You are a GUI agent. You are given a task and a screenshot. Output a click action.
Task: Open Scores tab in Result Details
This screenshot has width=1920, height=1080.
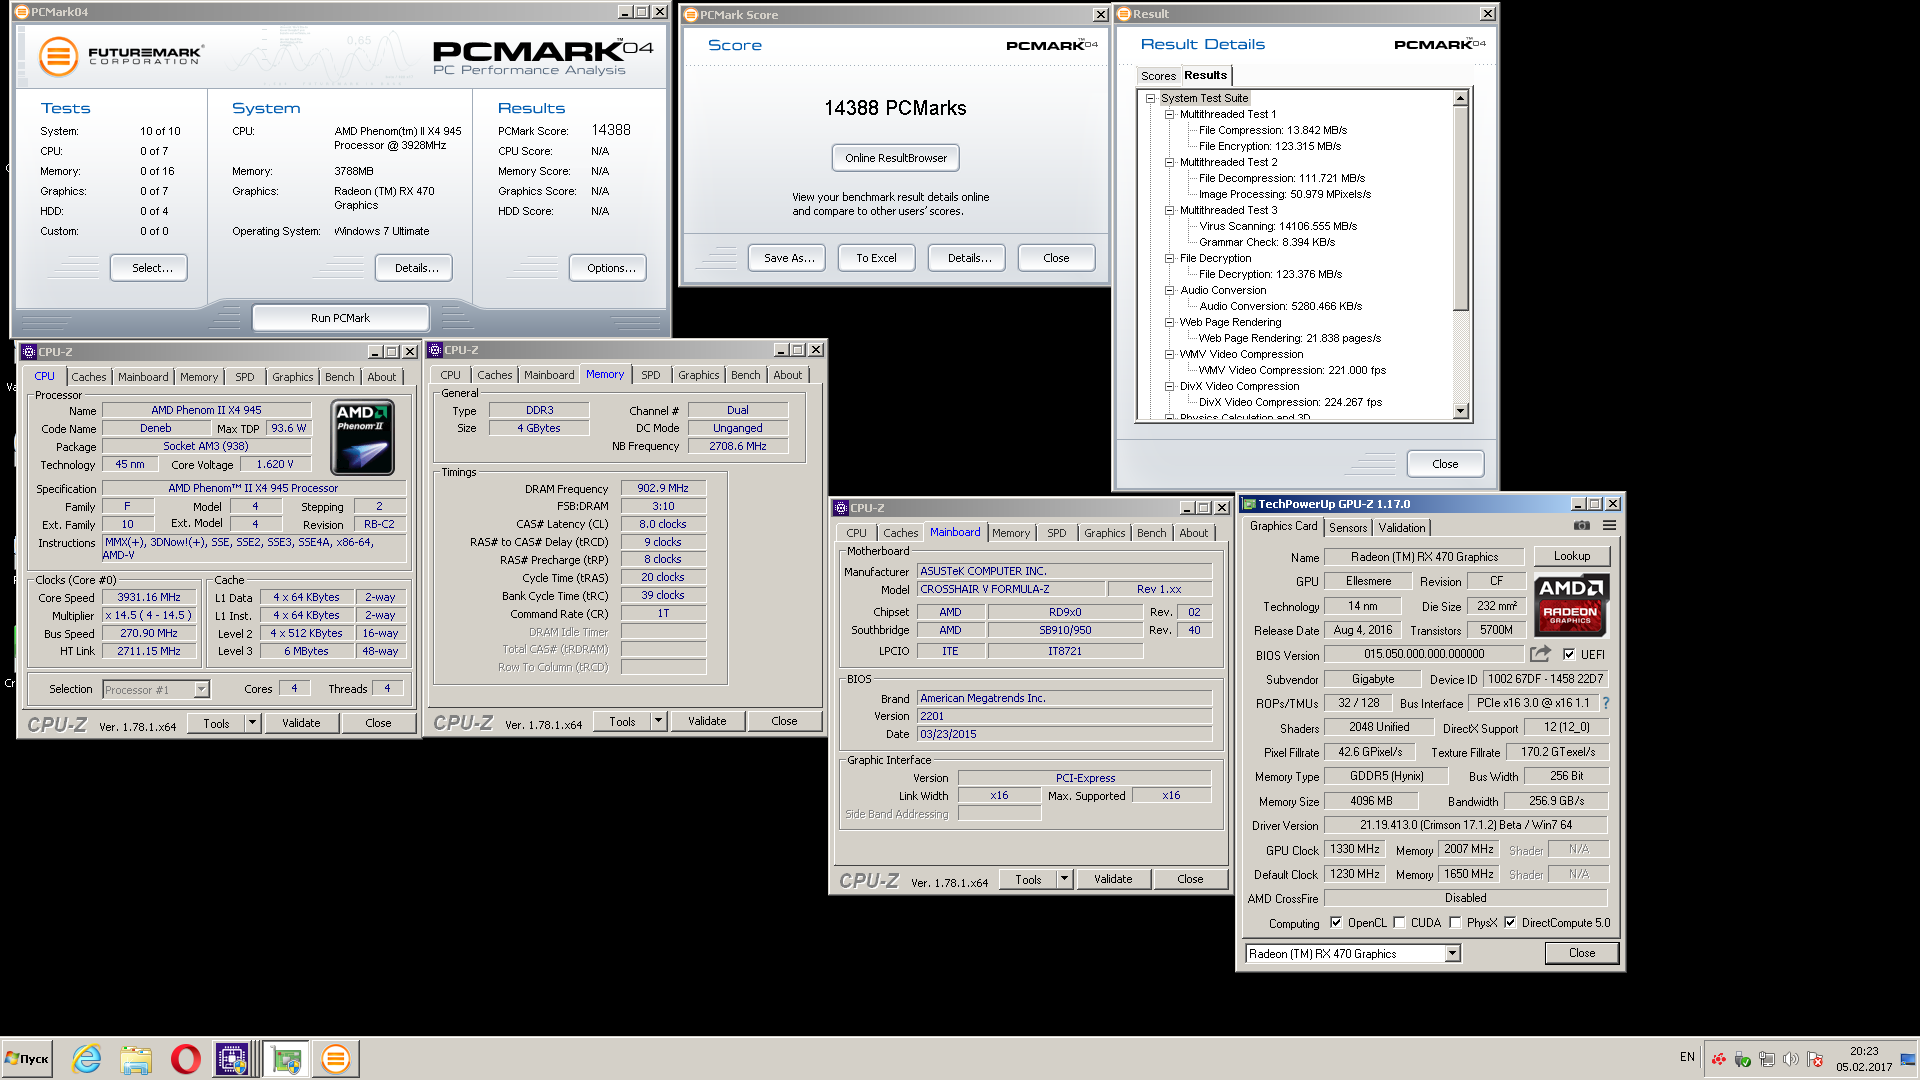pyautogui.click(x=1158, y=76)
